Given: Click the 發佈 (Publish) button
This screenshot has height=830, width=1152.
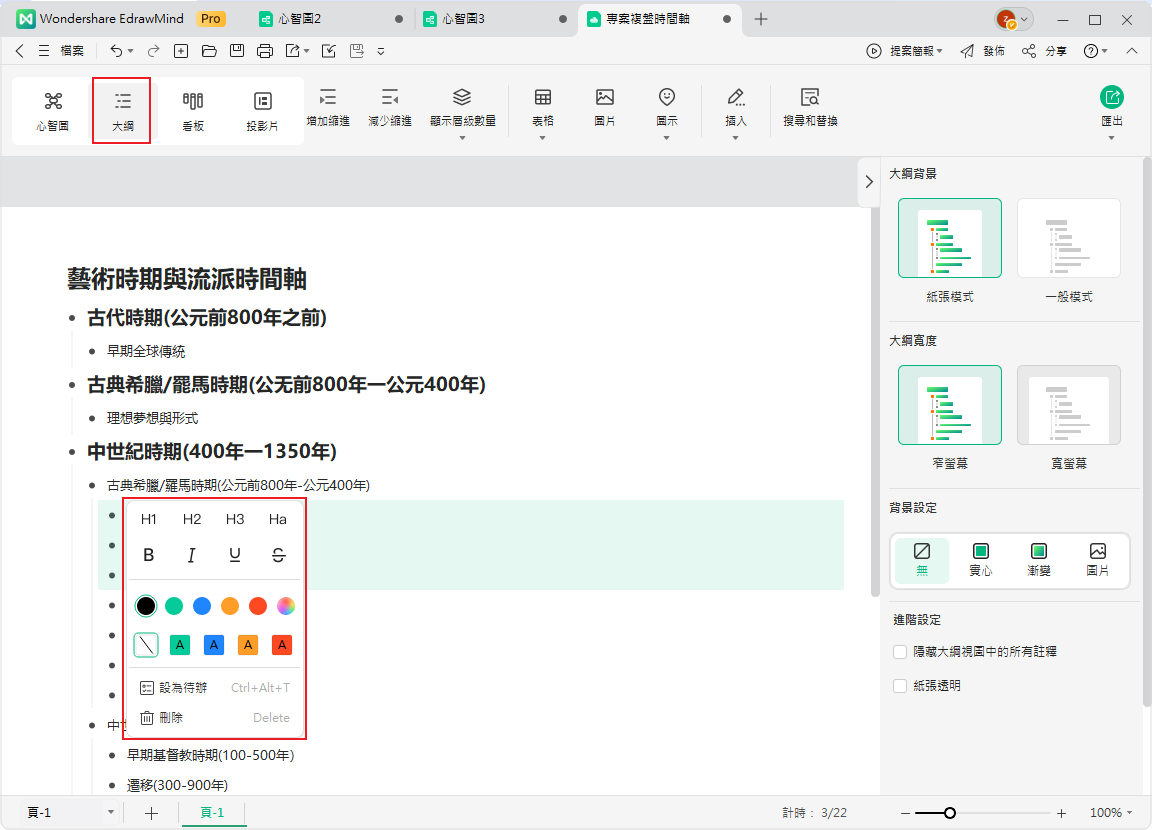Looking at the screenshot, I should click(x=983, y=50).
